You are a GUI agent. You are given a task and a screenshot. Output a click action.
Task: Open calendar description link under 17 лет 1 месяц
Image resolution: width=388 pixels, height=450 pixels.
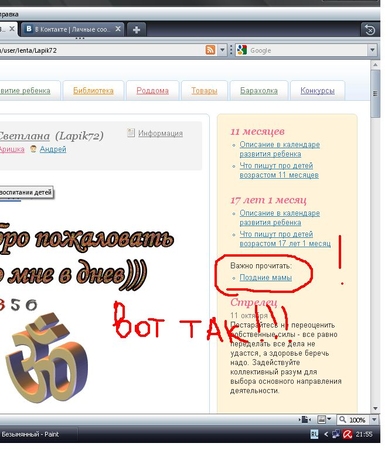pos(280,217)
